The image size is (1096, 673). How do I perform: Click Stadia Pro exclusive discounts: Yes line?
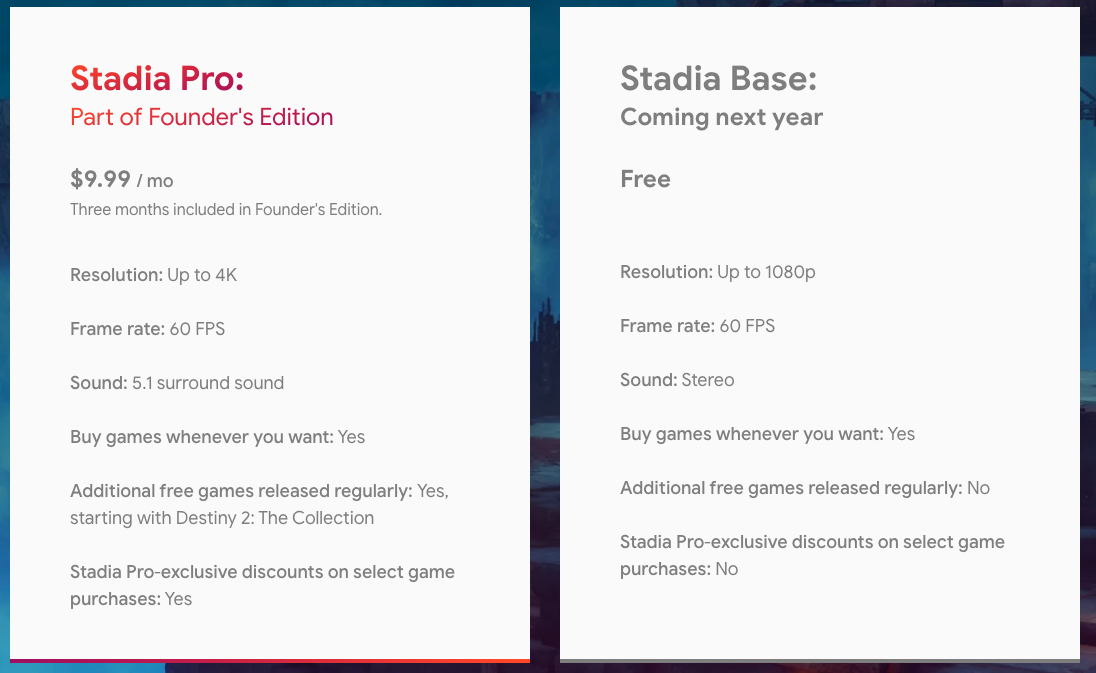(262, 585)
